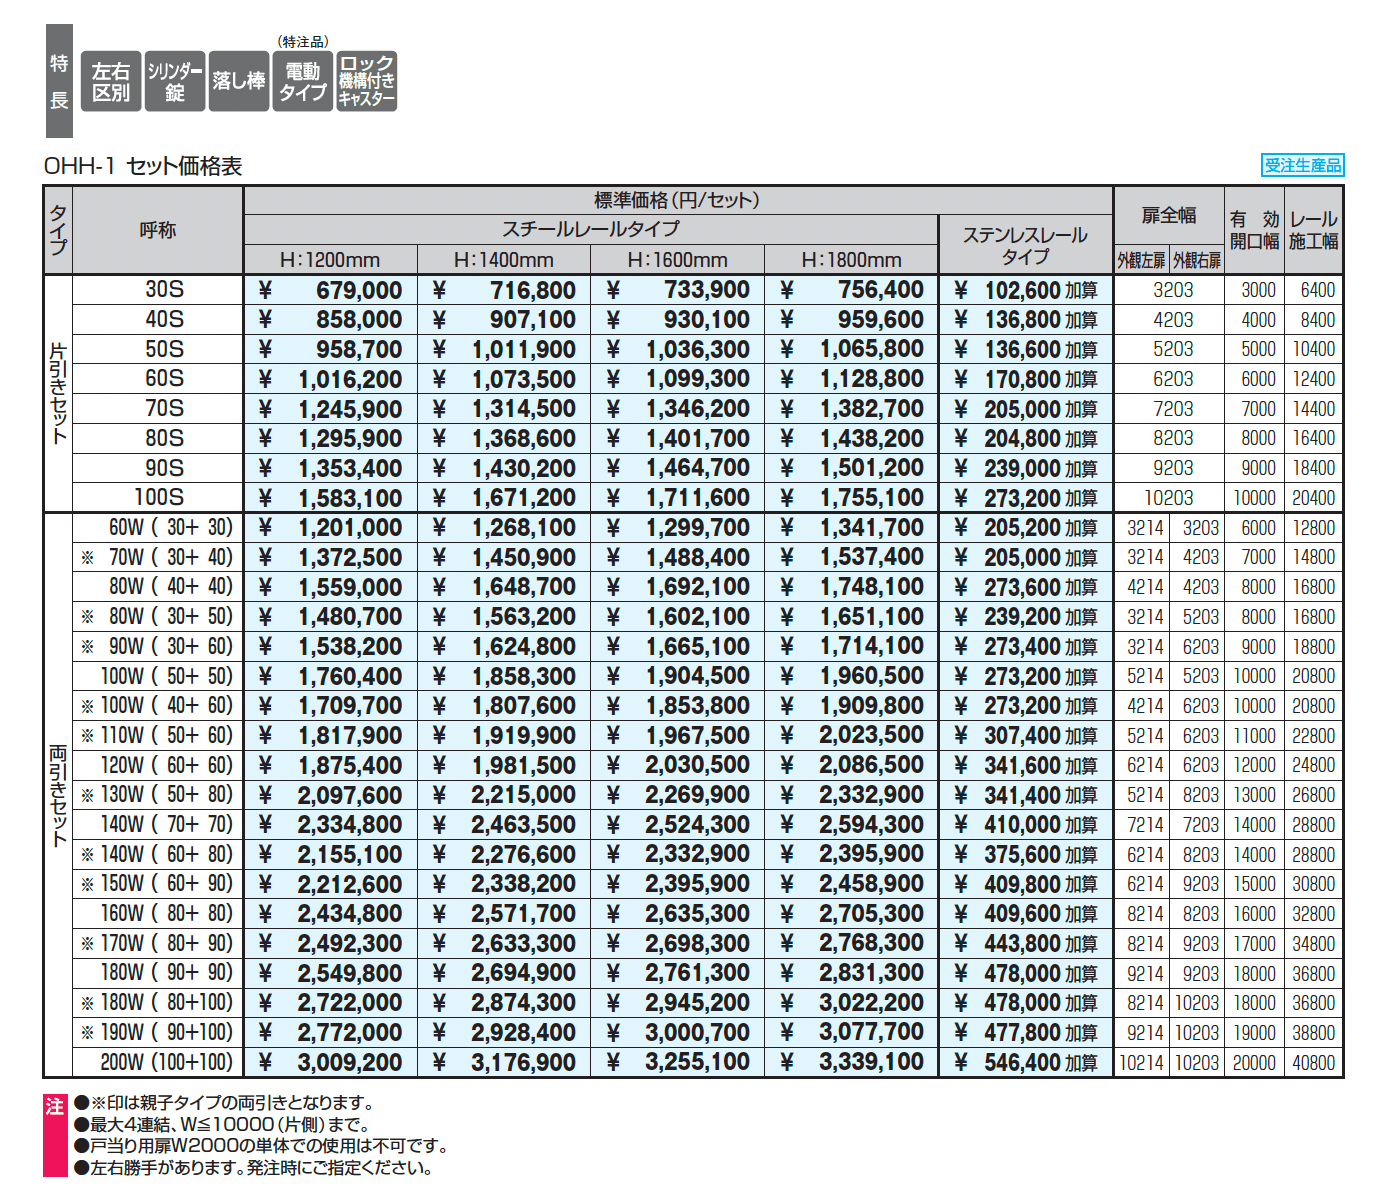Click the スチールレールタイプ header
Screen dimensions: 1388x1198
pos(590,229)
